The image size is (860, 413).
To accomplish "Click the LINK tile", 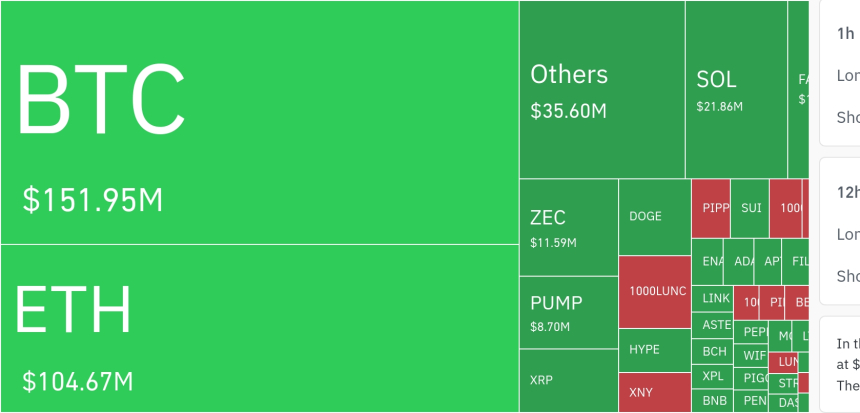I will (x=712, y=298).
